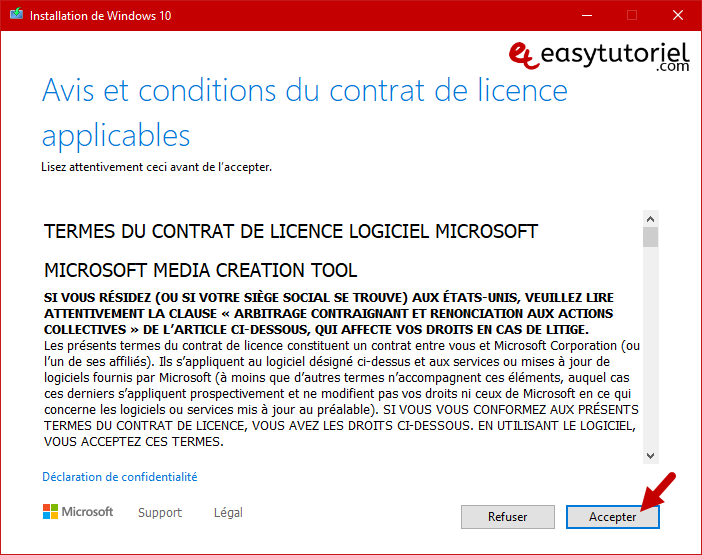Click the 'VOUS ACCEPTEZ CES TERMES.' line
The height and width of the screenshot is (555, 702).
click(133, 442)
